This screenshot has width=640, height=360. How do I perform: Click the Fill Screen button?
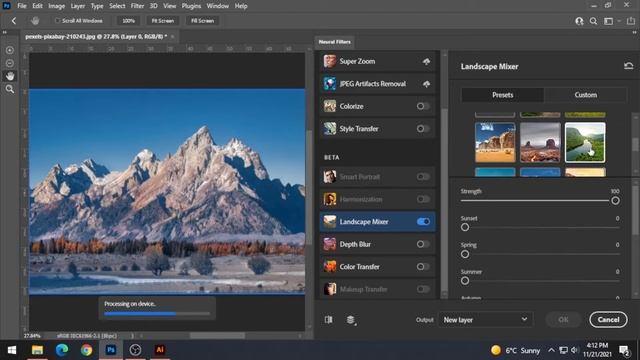click(202, 21)
